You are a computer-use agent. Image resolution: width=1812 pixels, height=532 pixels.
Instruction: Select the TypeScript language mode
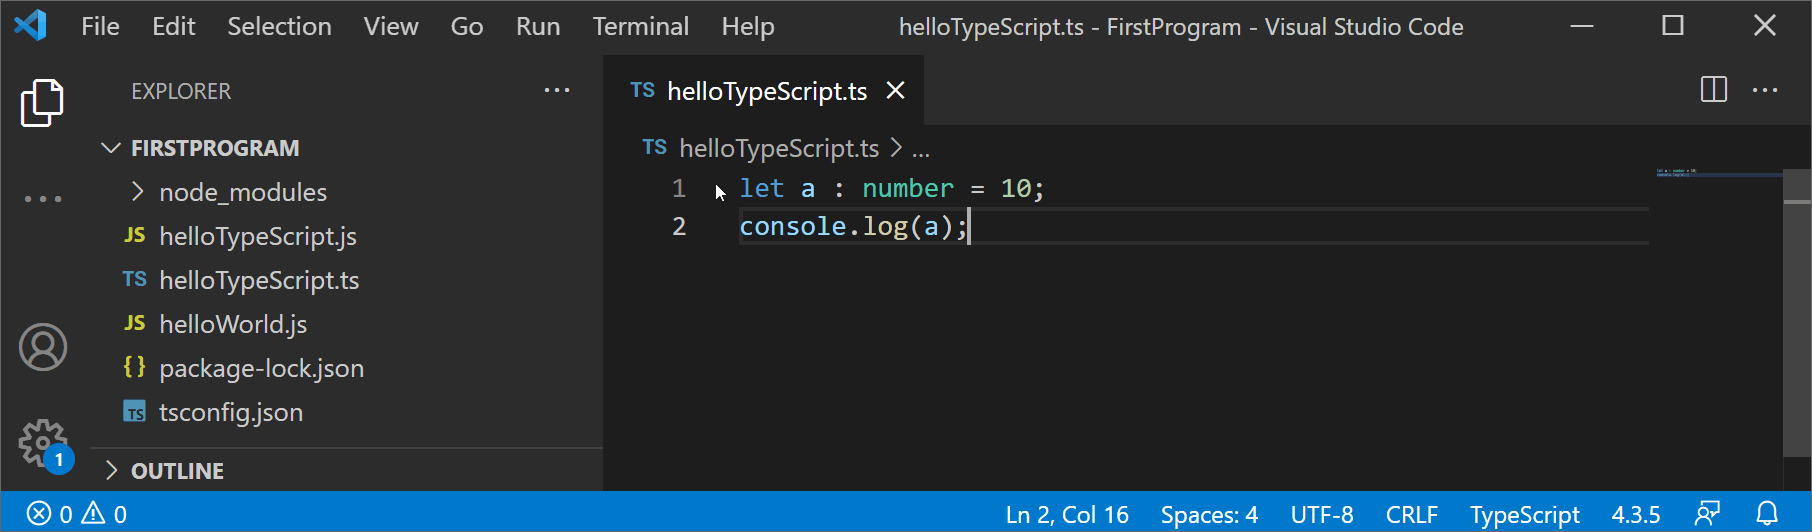pyautogui.click(x=1524, y=514)
